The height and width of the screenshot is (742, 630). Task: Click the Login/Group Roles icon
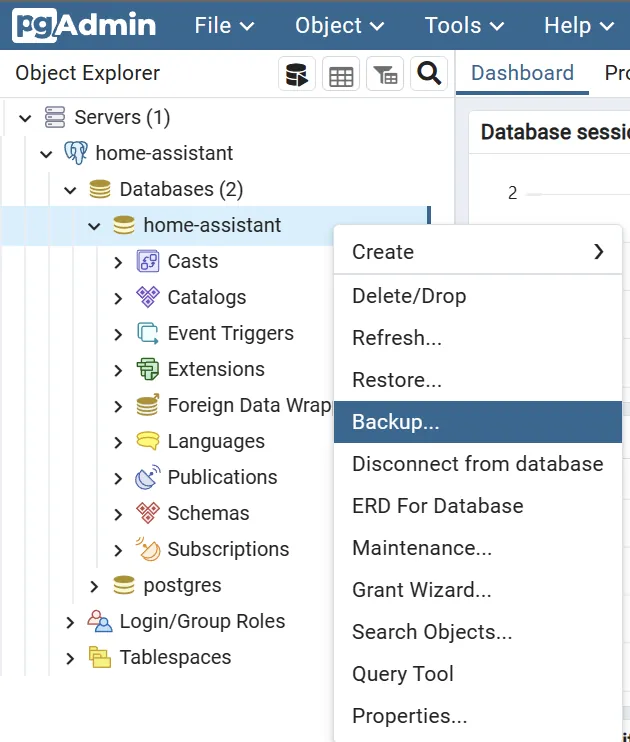(100, 621)
